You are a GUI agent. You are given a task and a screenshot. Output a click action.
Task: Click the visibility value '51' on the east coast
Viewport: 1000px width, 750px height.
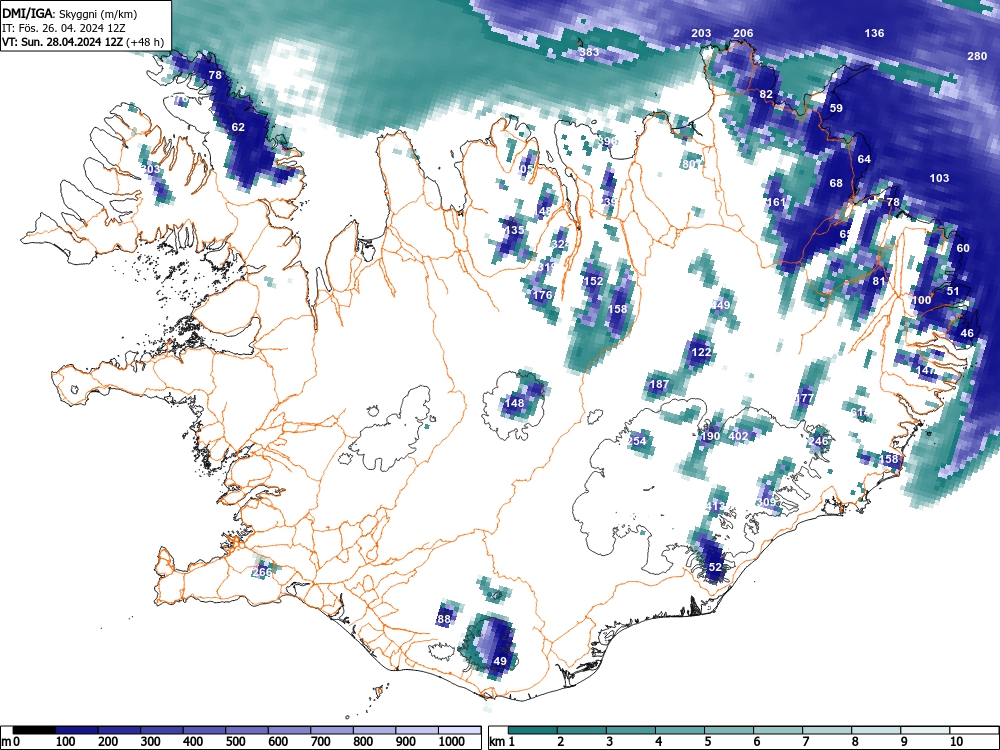[953, 291]
